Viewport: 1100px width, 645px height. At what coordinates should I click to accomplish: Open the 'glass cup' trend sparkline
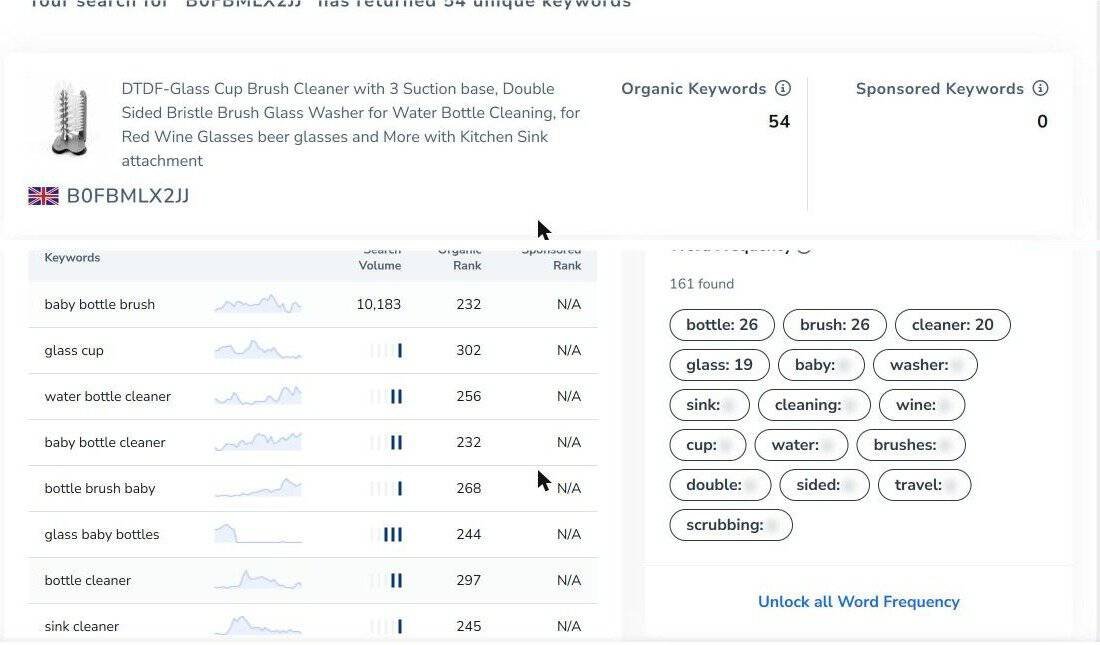[x=258, y=350]
